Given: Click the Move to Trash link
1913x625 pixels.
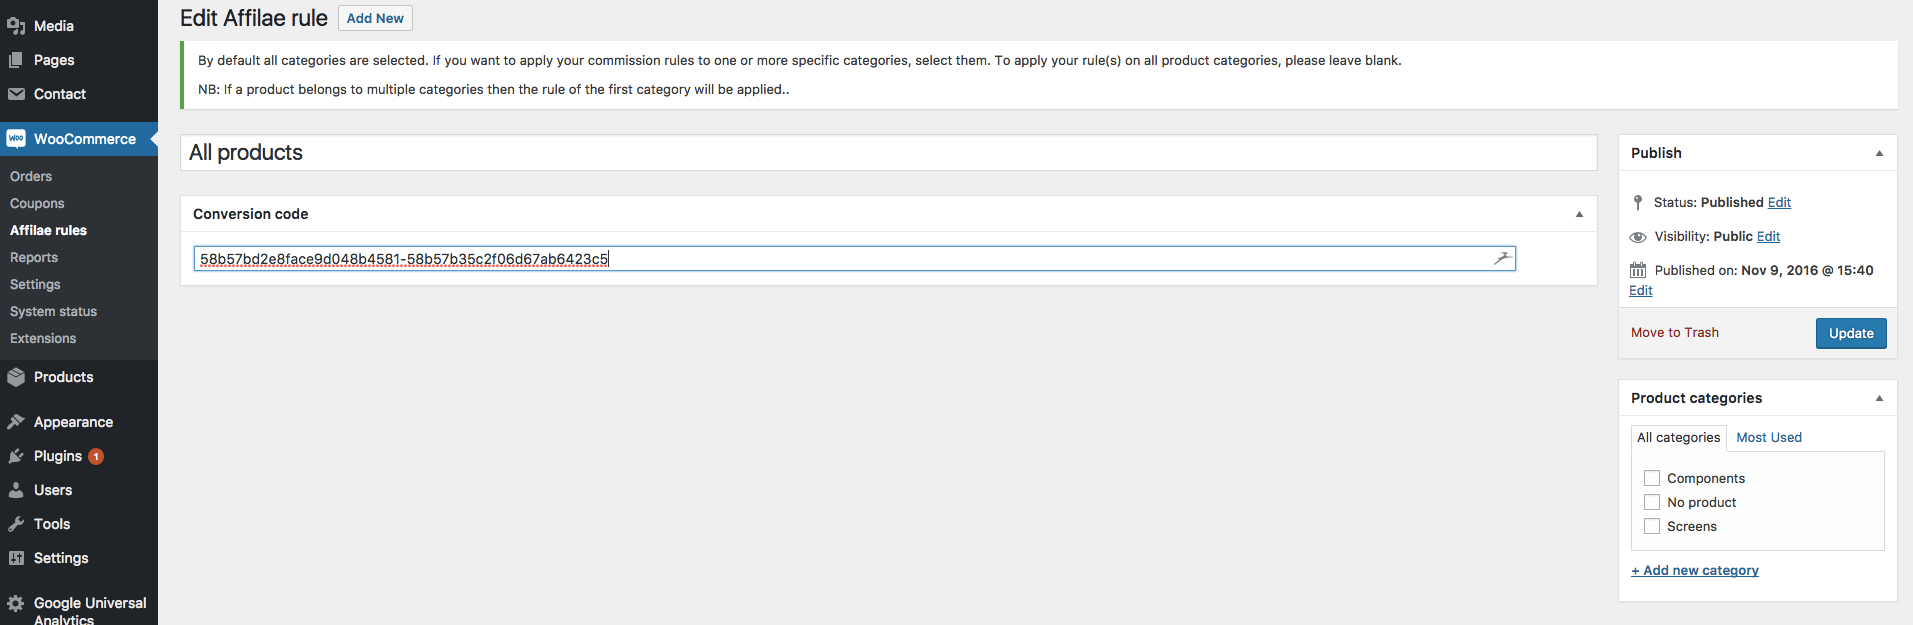Looking at the screenshot, I should [x=1674, y=333].
